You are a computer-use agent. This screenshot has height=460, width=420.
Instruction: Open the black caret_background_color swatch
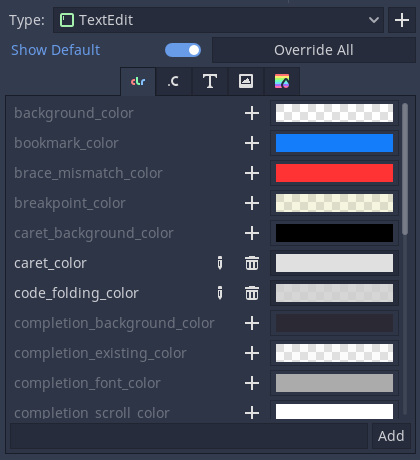tap(334, 233)
